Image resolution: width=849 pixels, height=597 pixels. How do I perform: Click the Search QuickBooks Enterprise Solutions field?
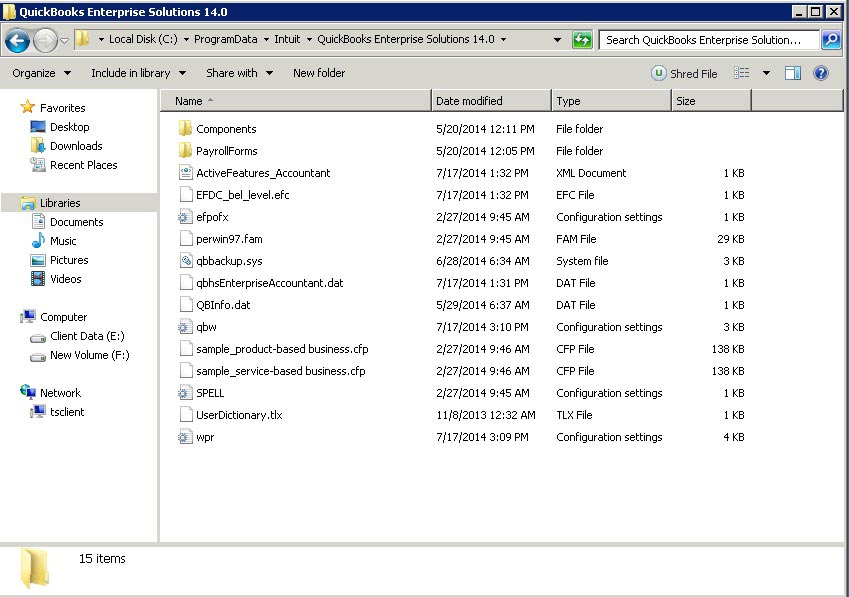708,40
